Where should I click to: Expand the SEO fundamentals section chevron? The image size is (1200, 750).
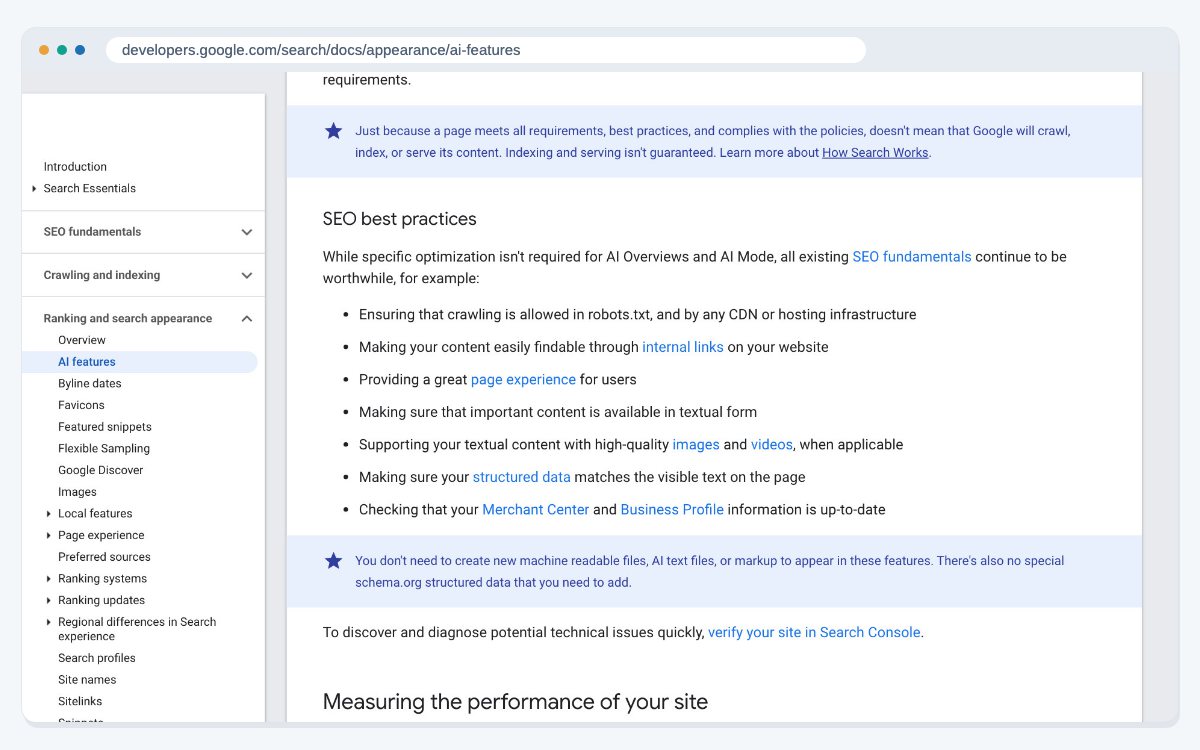click(247, 232)
